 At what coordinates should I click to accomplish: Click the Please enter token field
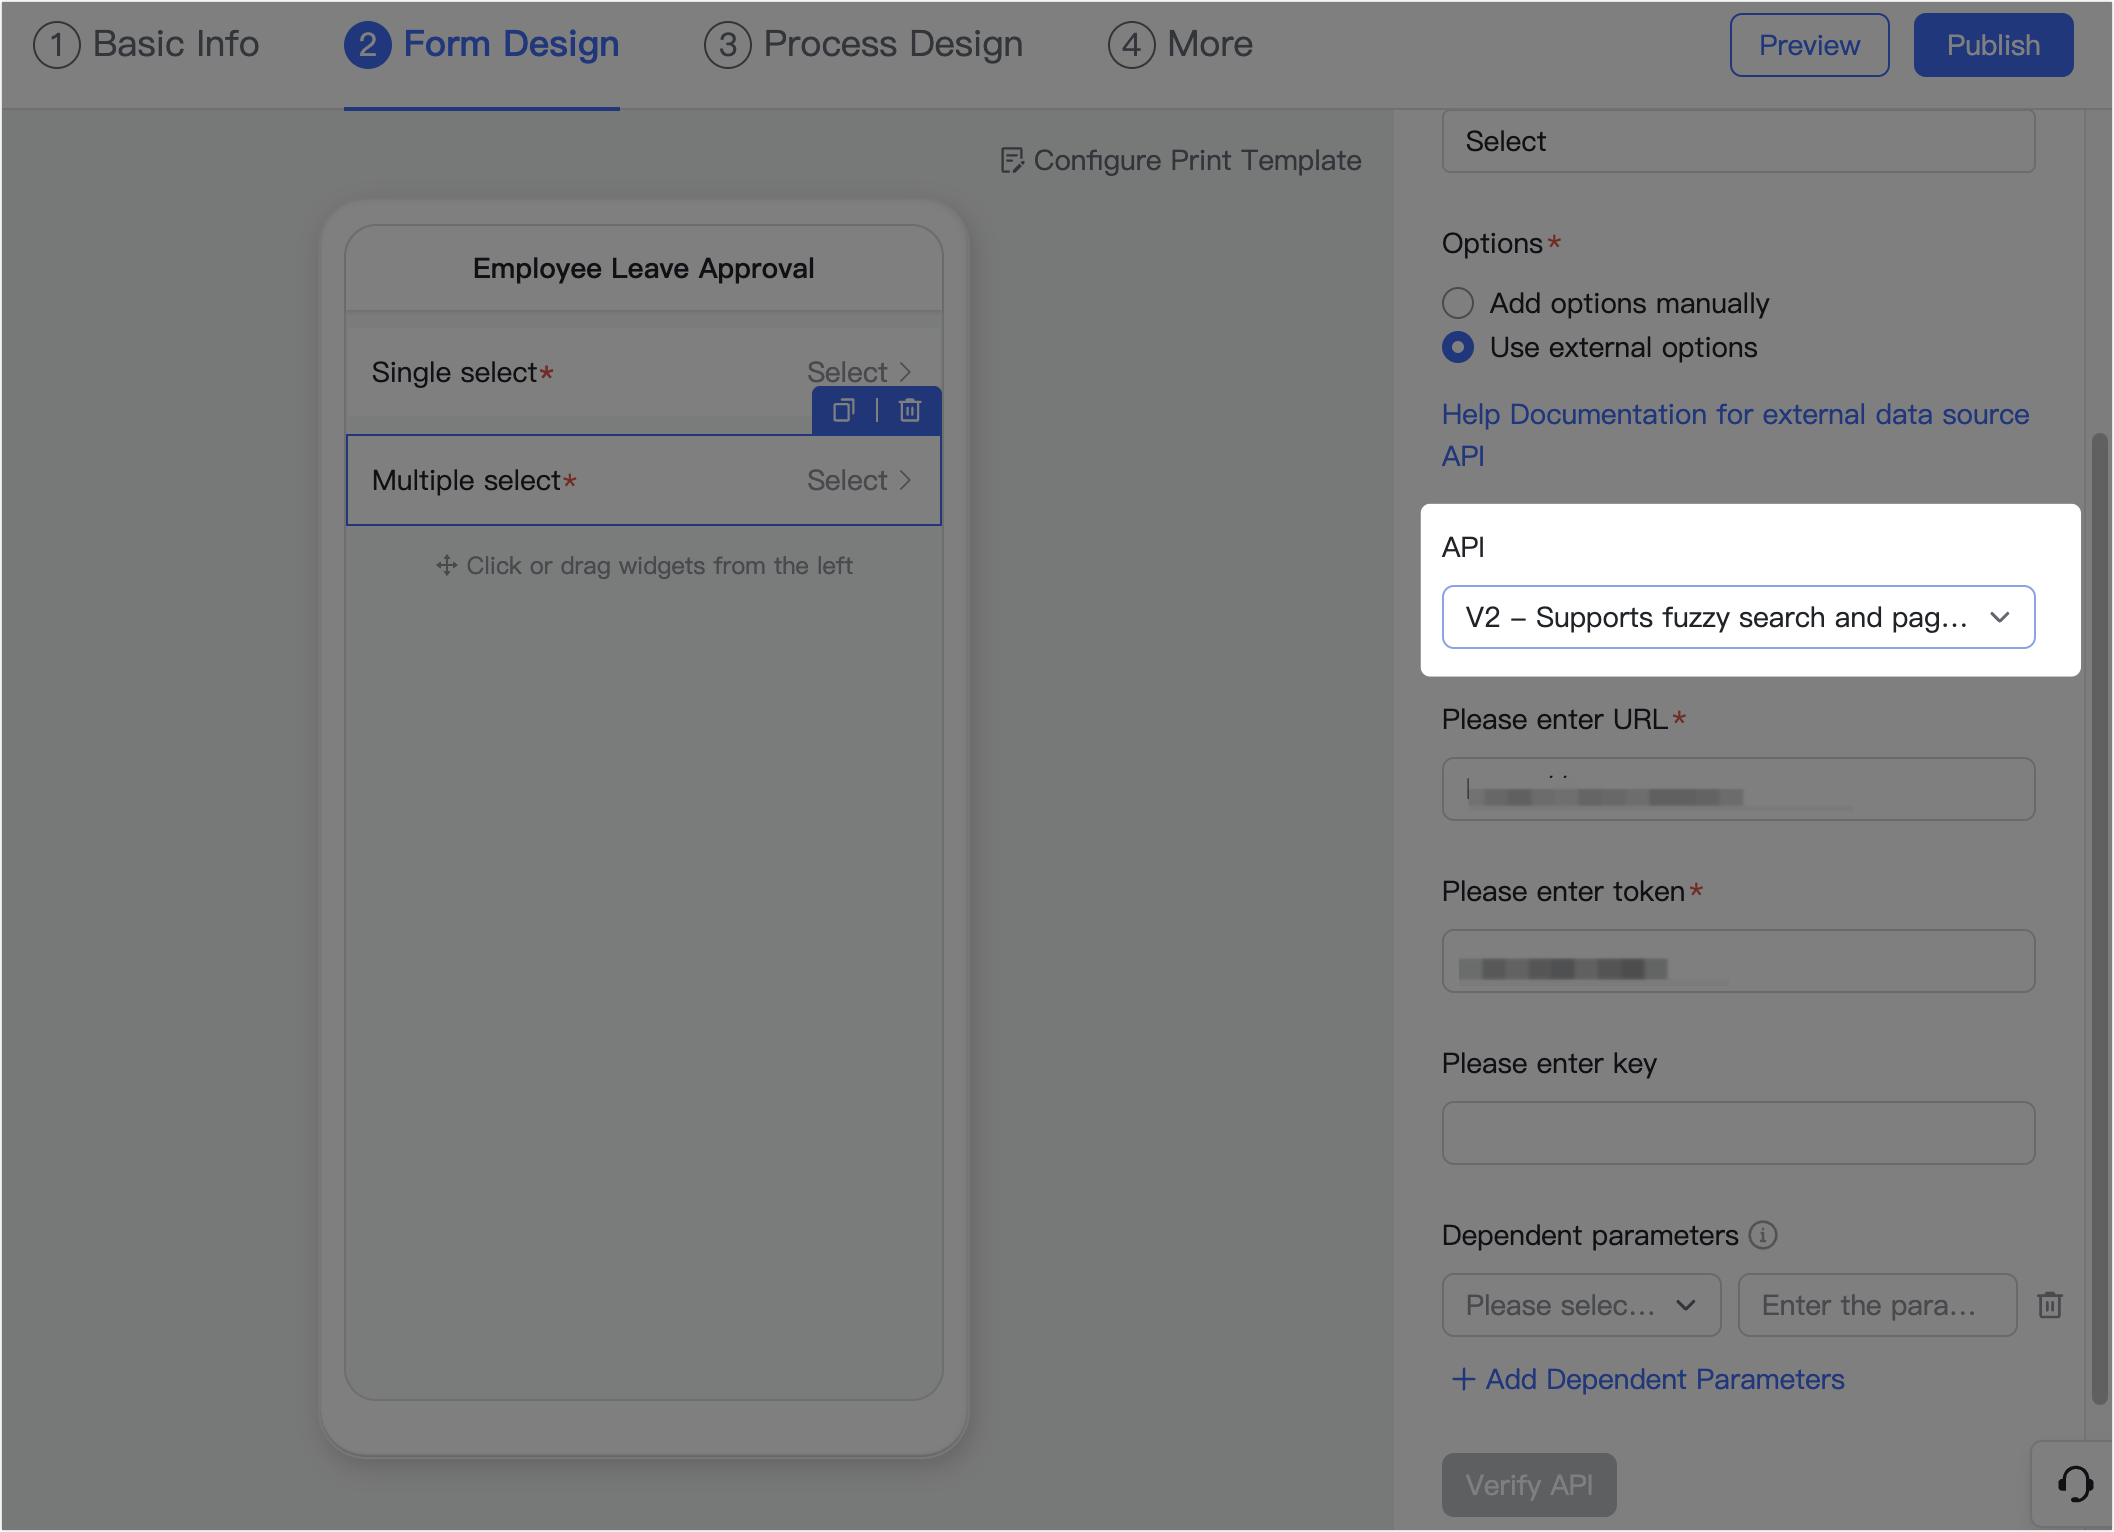[1738, 961]
